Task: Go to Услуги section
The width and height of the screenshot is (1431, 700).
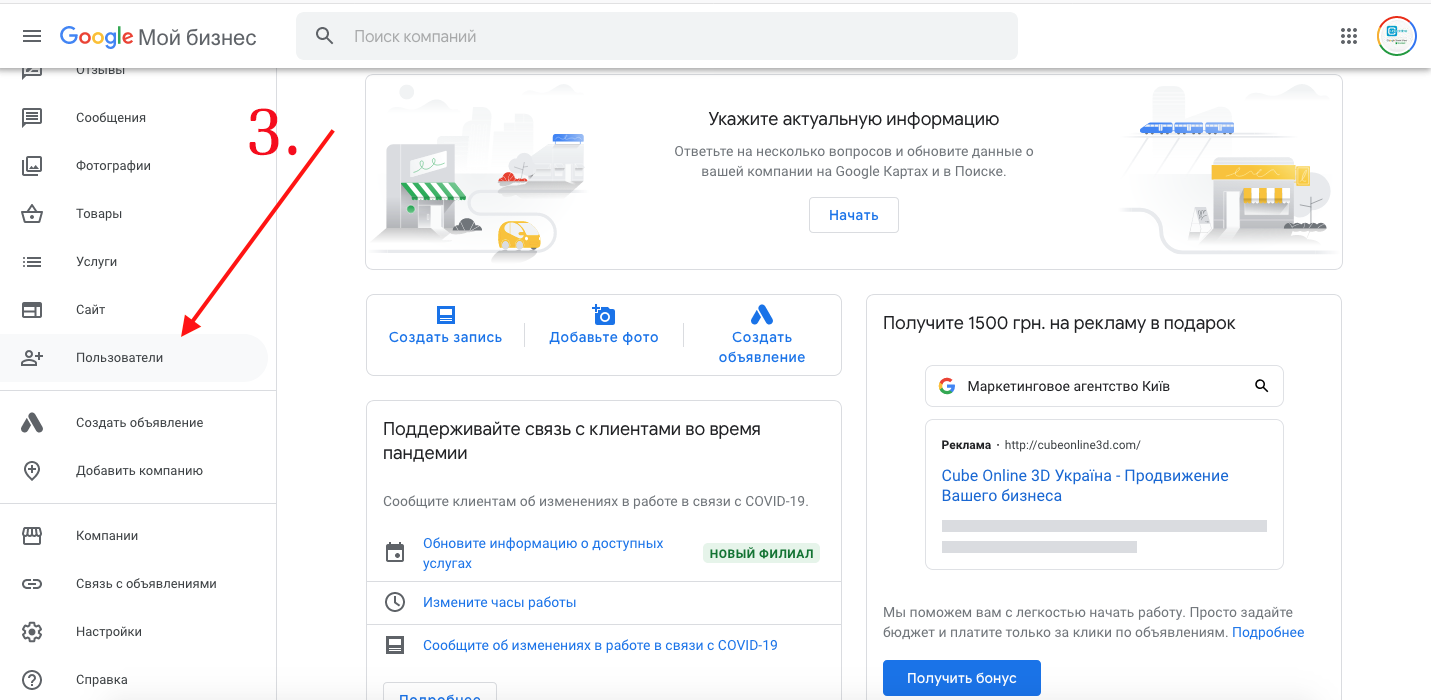Action: tap(97, 262)
